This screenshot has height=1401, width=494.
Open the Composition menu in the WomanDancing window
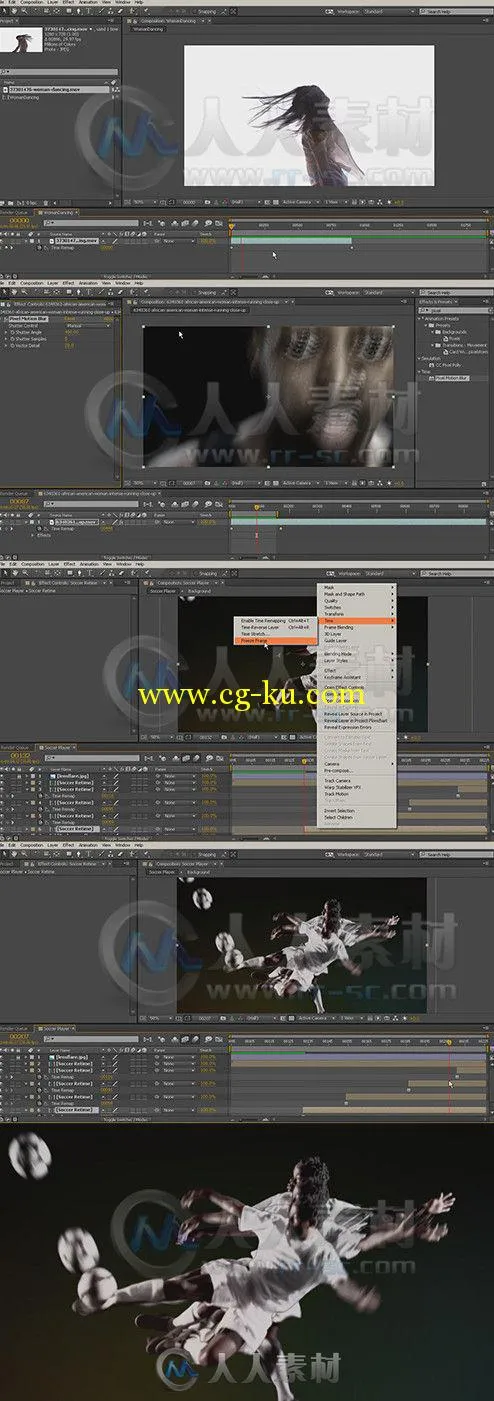32,3
